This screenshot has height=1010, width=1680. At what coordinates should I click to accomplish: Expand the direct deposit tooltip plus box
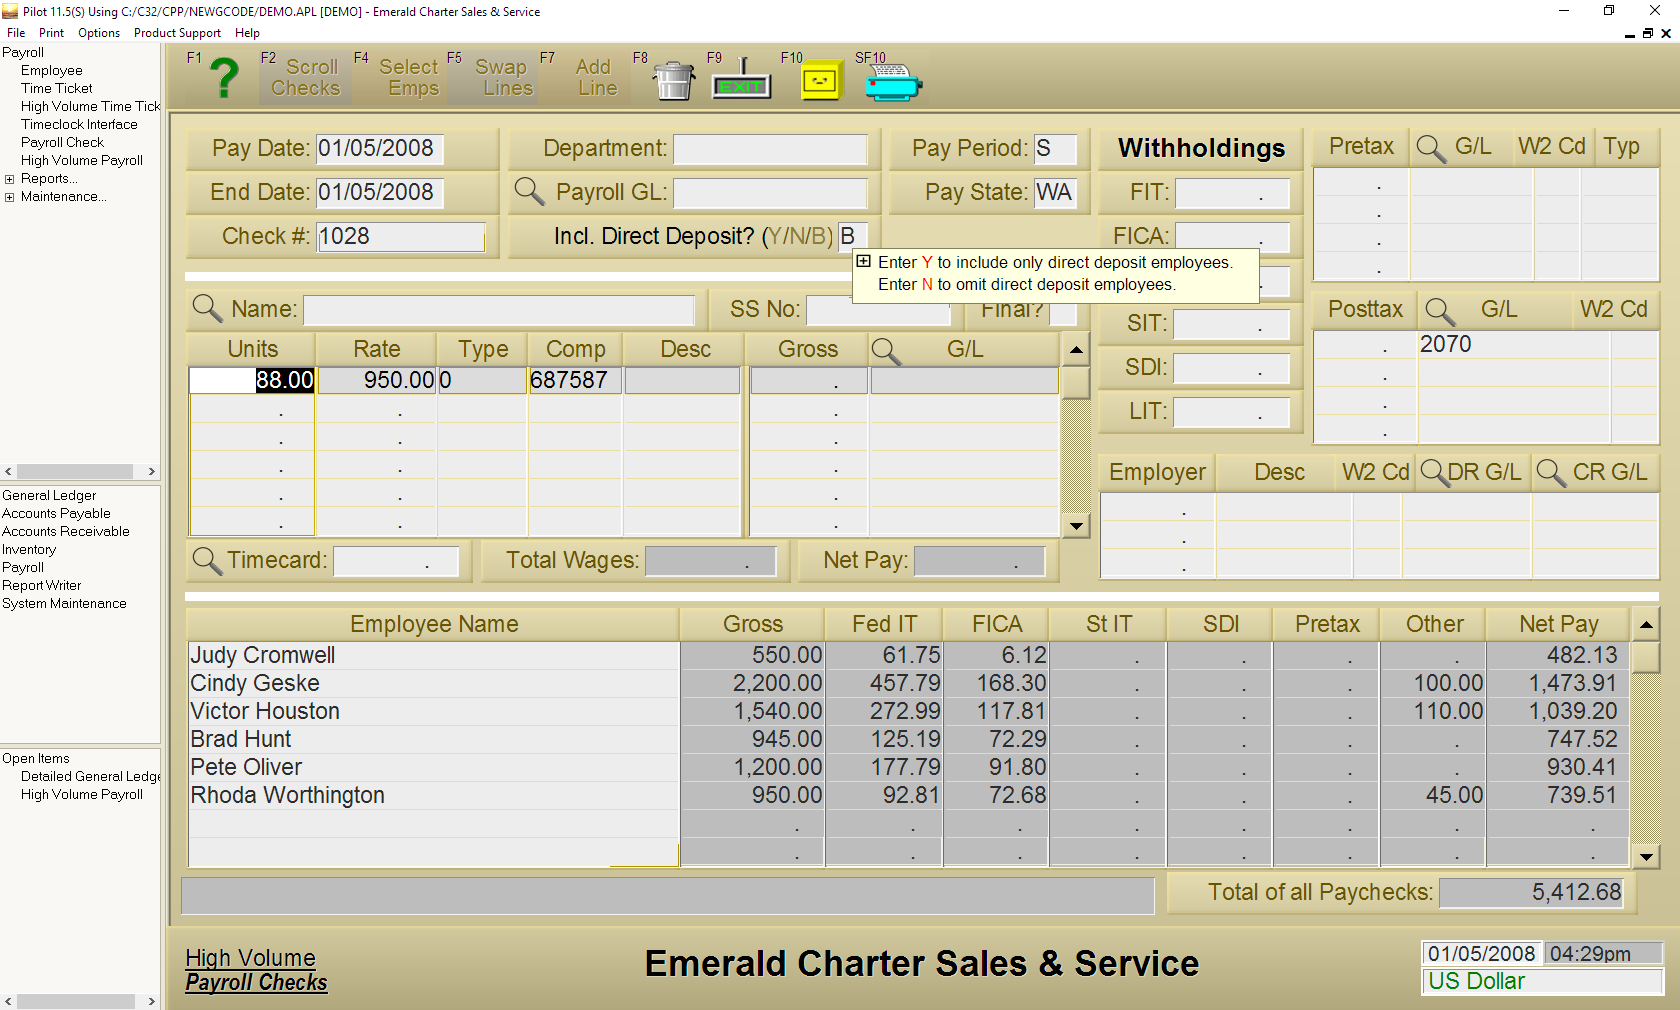point(864,262)
